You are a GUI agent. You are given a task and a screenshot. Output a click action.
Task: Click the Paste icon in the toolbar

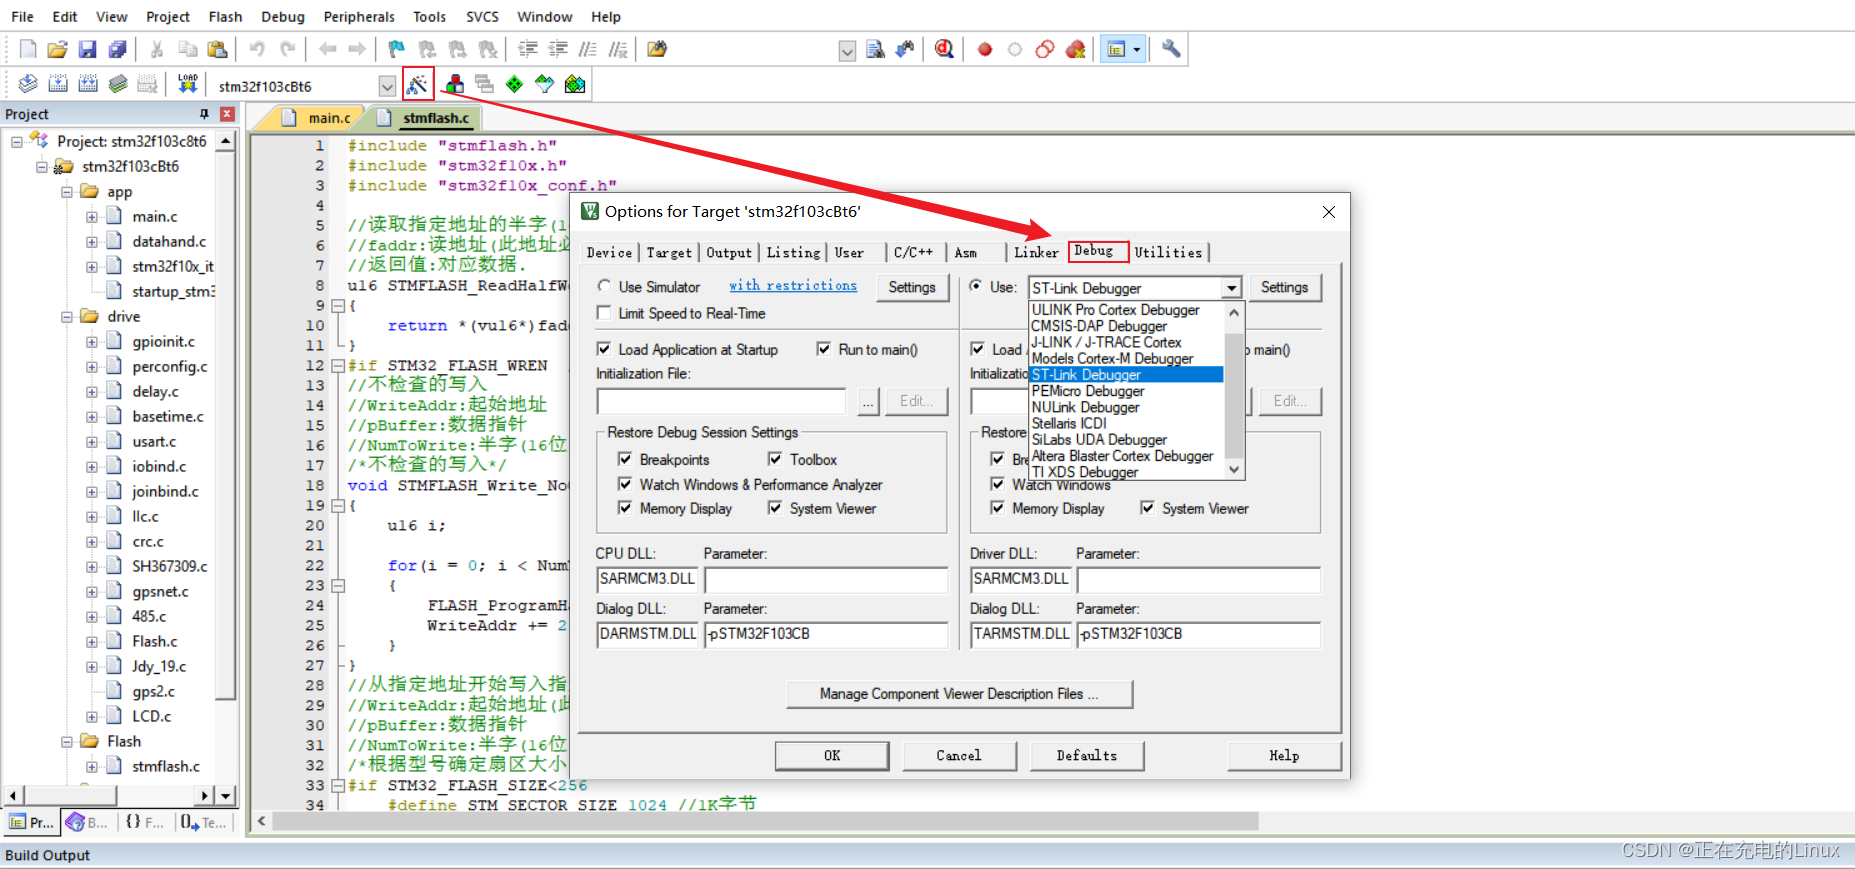point(217,49)
